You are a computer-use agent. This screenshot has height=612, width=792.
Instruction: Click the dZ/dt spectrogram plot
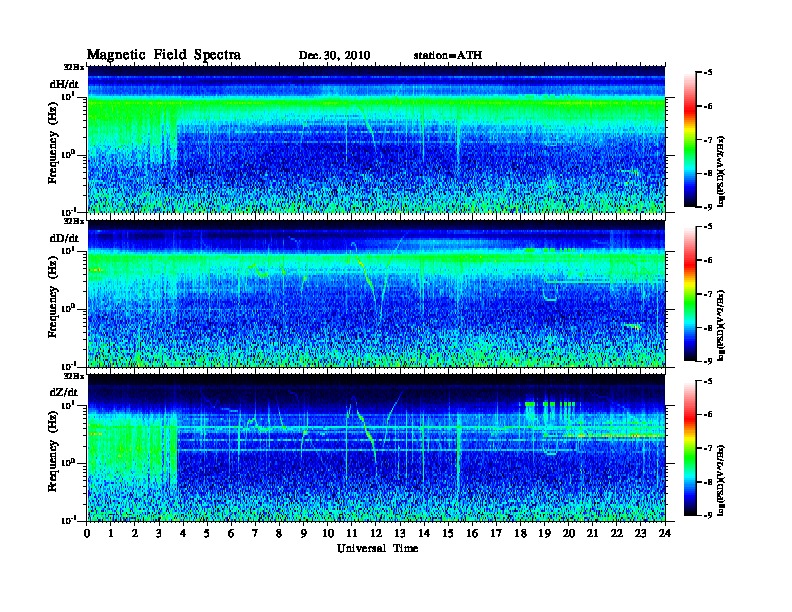coord(377,448)
